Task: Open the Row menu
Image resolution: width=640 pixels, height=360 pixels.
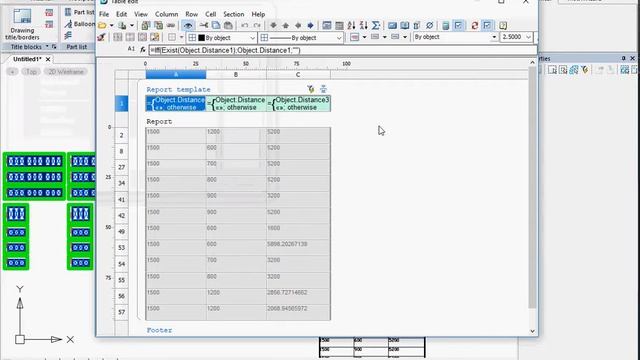Action: pos(191,14)
